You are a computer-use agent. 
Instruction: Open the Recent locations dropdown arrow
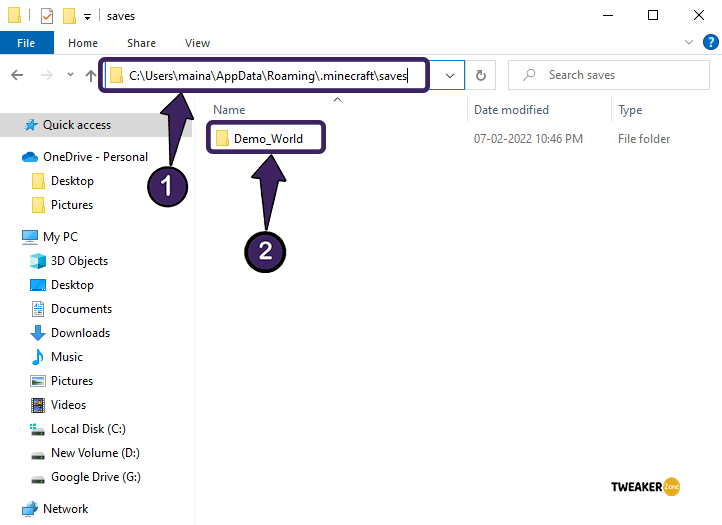[70, 74]
